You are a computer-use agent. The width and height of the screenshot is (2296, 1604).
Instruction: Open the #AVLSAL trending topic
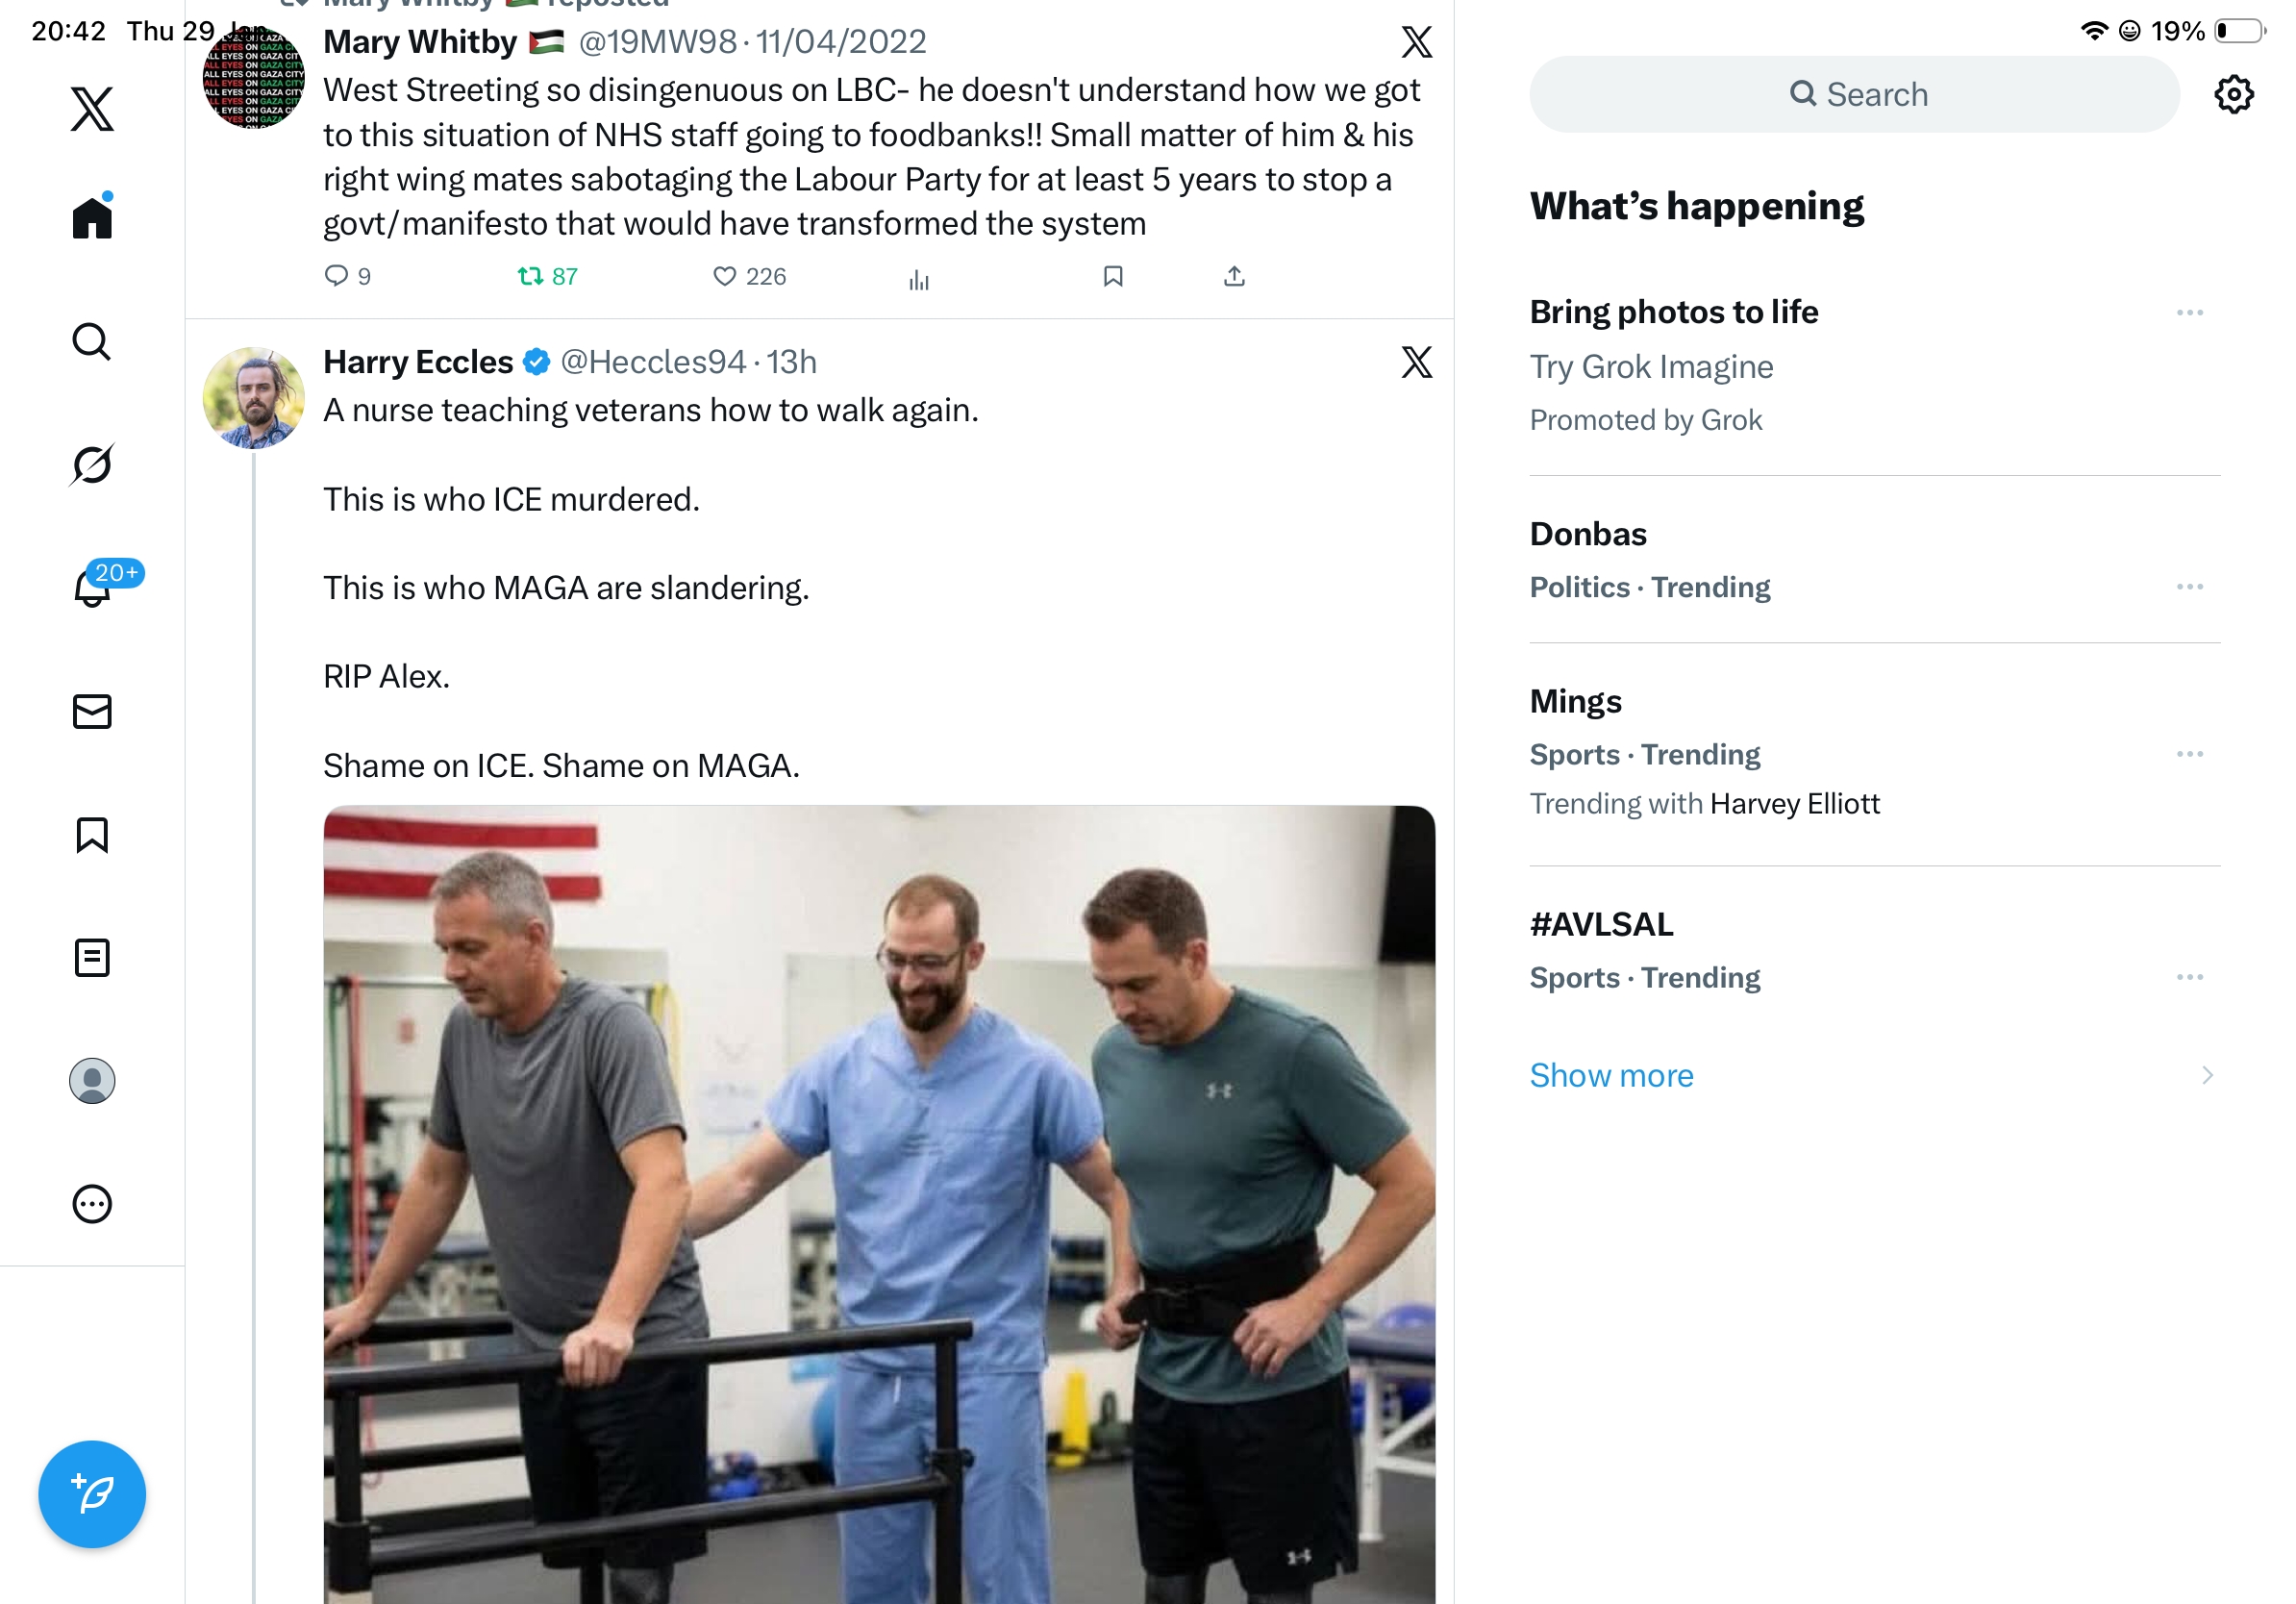pos(1601,924)
